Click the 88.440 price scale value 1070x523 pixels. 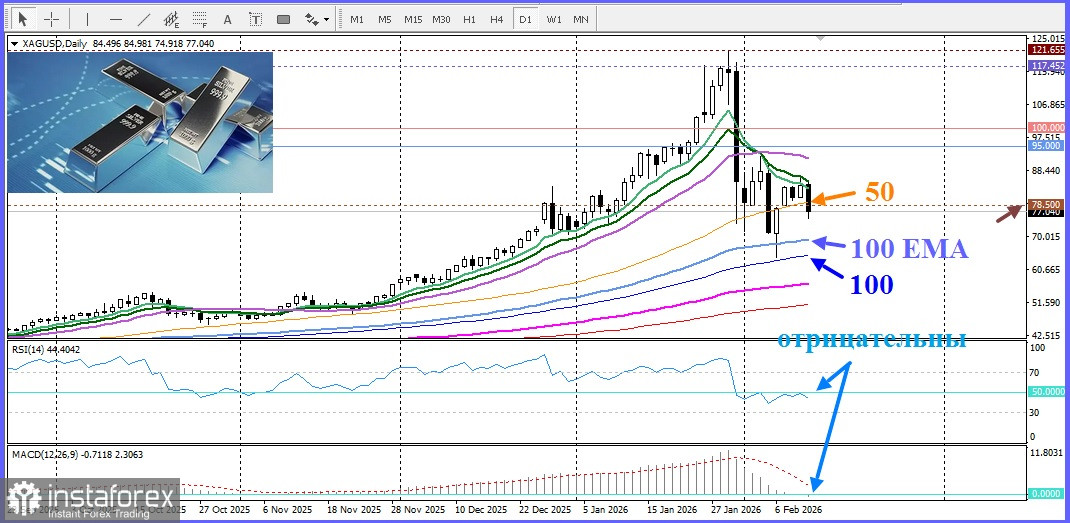1047,170
